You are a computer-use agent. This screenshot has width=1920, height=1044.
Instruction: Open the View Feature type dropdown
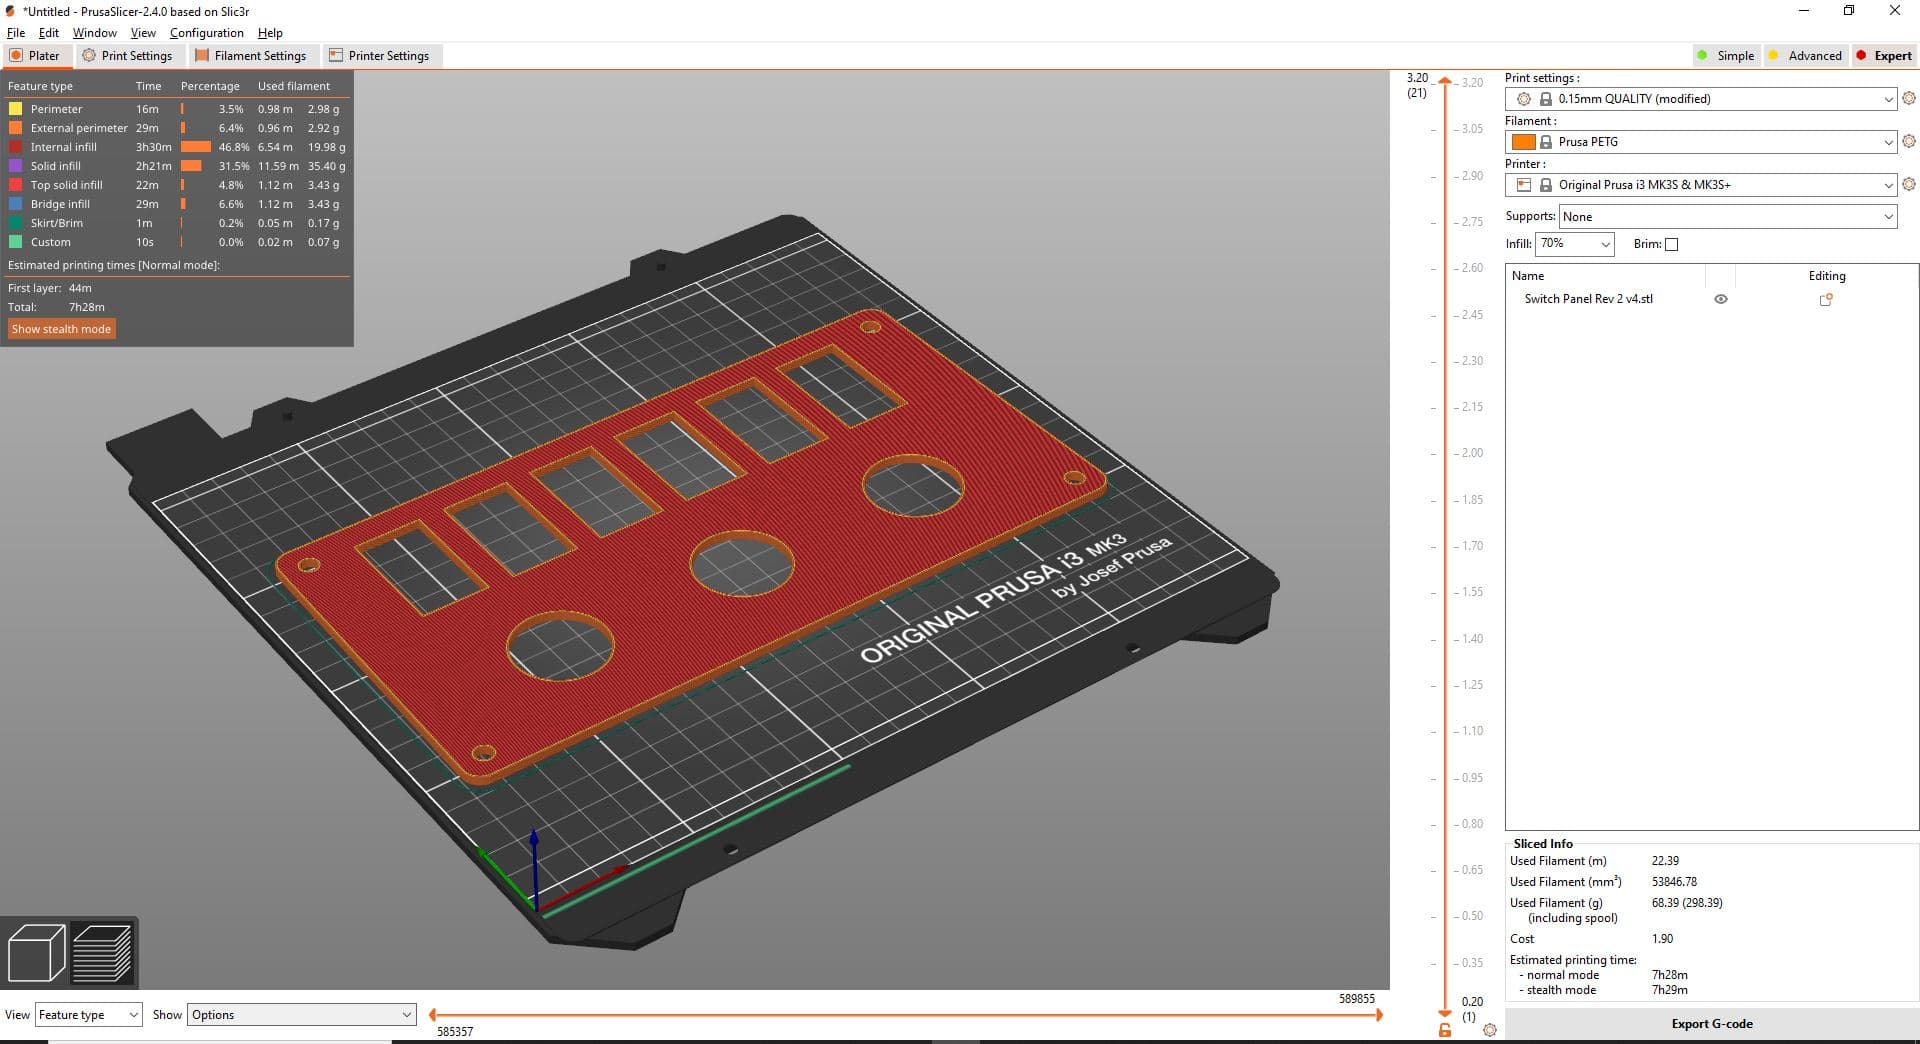(88, 1015)
